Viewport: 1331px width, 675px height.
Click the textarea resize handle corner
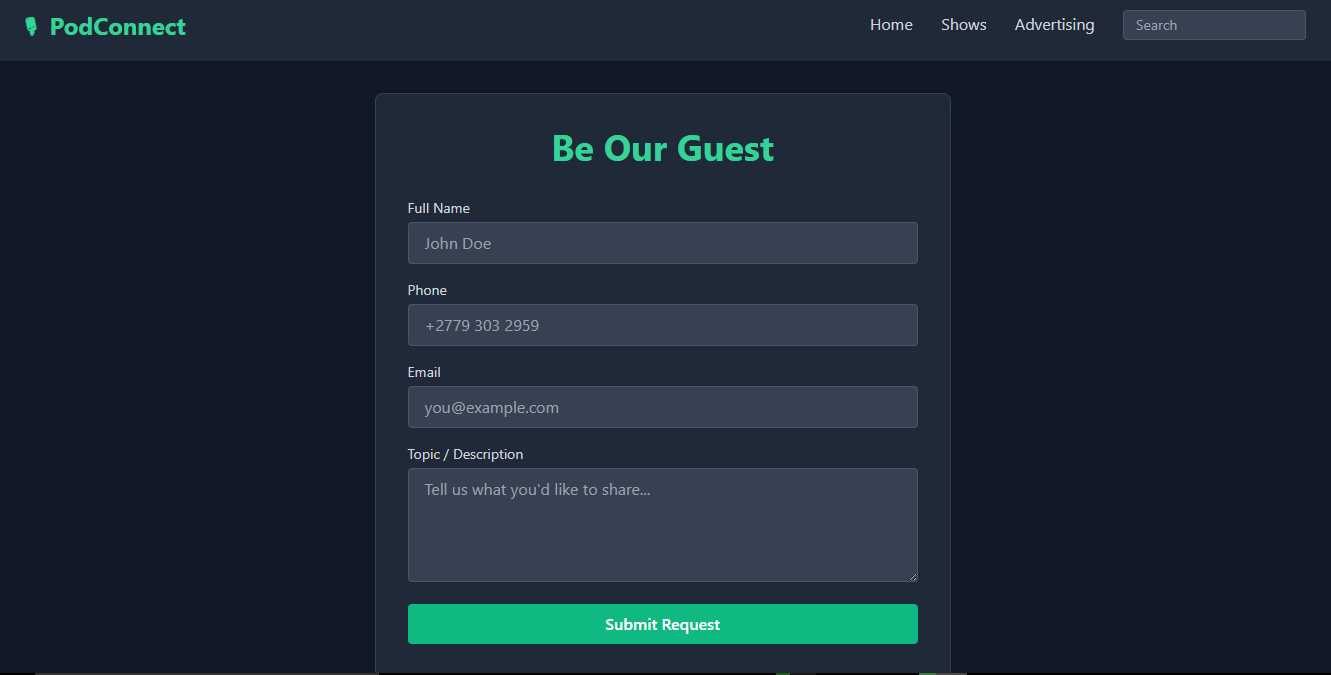(x=912, y=576)
